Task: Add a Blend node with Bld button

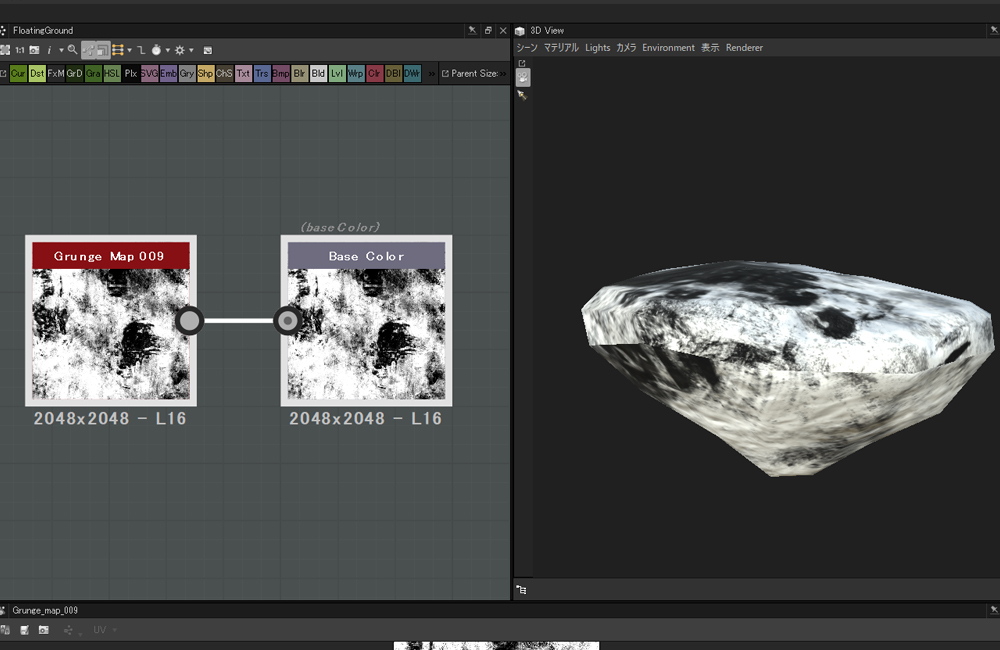Action: pos(318,73)
